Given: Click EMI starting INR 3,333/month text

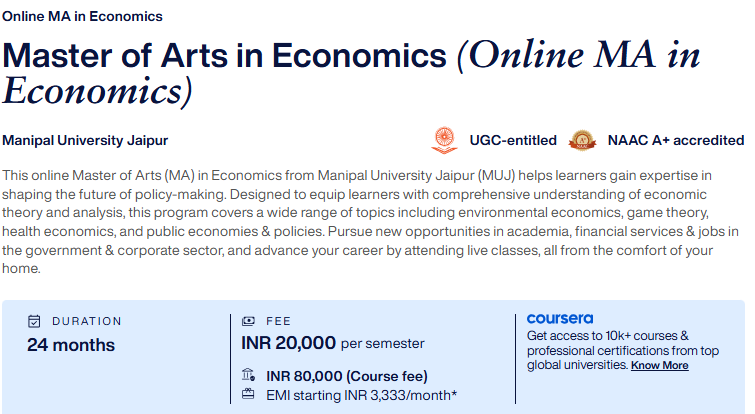Looking at the screenshot, I should point(362,395).
